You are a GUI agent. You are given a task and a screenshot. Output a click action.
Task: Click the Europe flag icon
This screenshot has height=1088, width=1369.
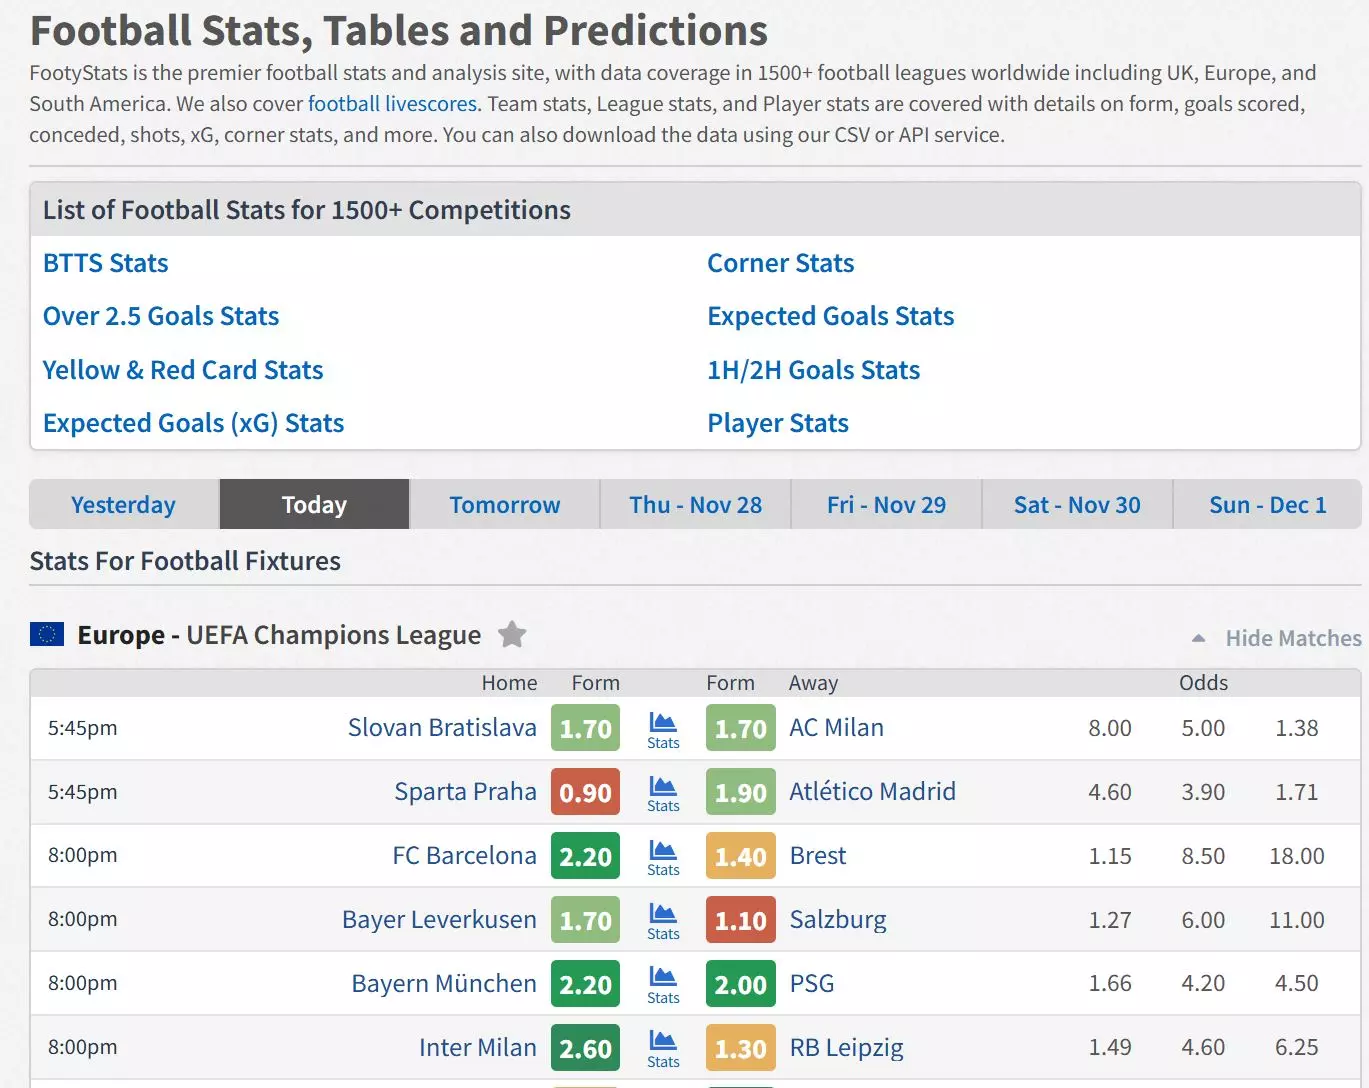coord(47,634)
